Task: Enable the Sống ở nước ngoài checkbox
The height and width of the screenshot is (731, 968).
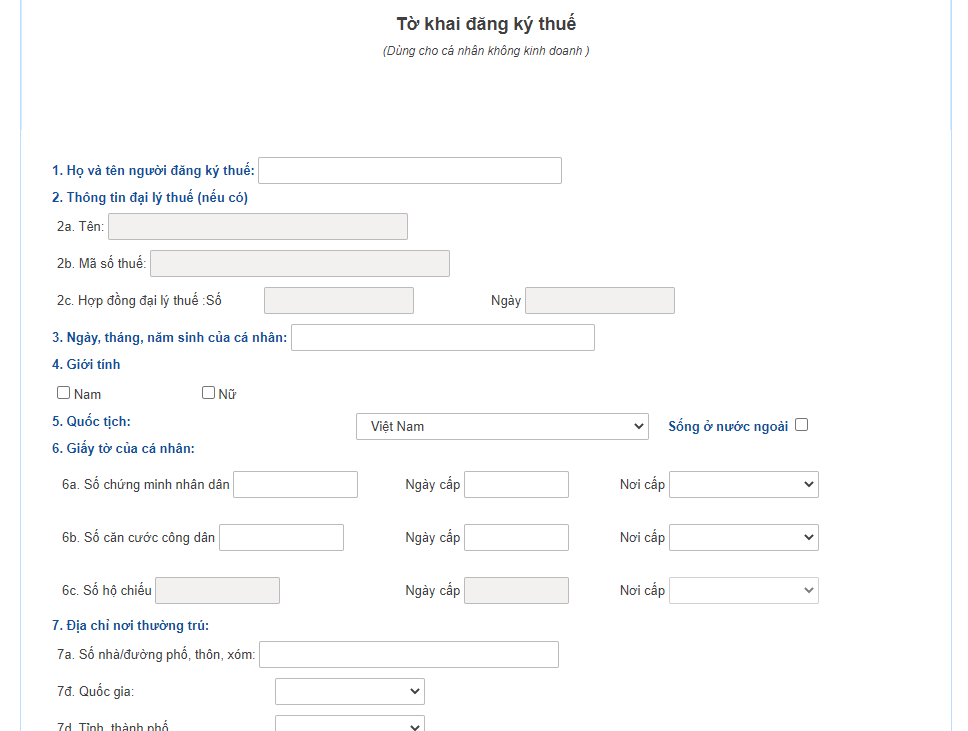Action: pos(801,425)
